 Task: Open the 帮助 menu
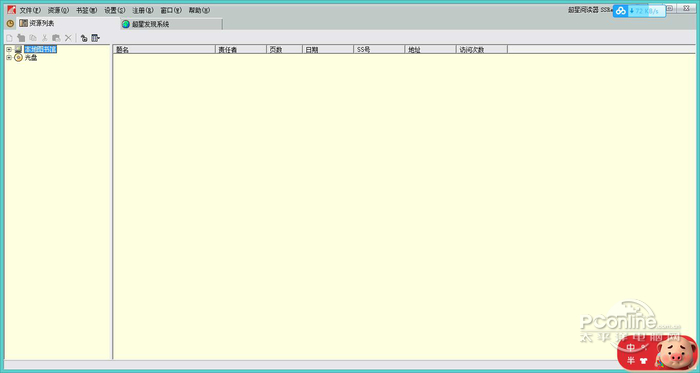(x=199, y=10)
